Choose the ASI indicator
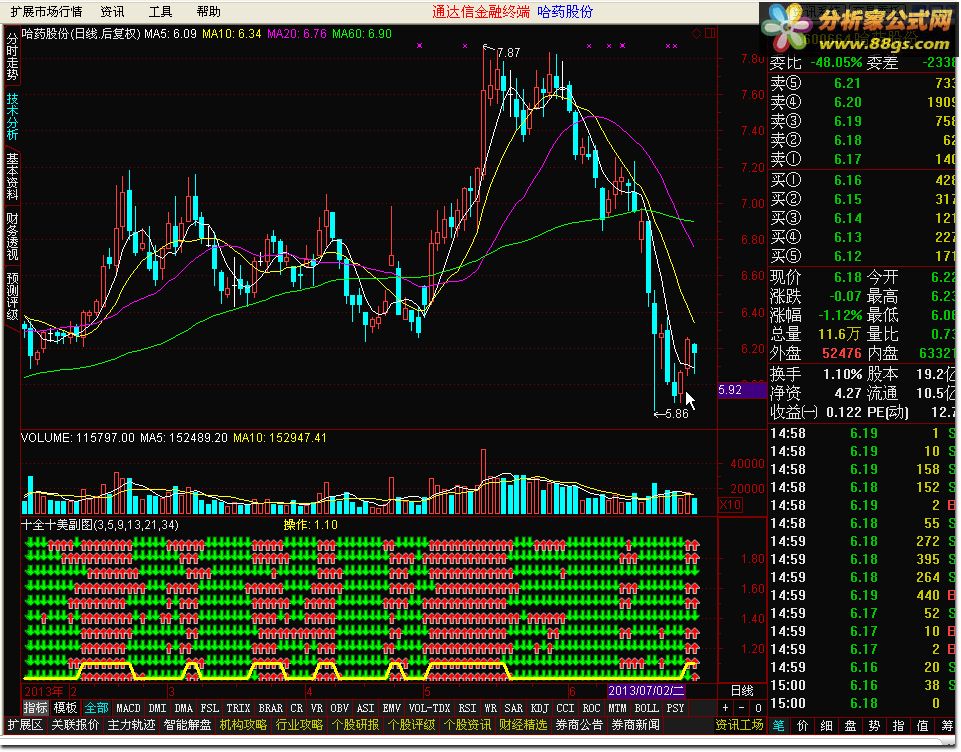Viewport: 961px width, 752px height. (x=365, y=708)
